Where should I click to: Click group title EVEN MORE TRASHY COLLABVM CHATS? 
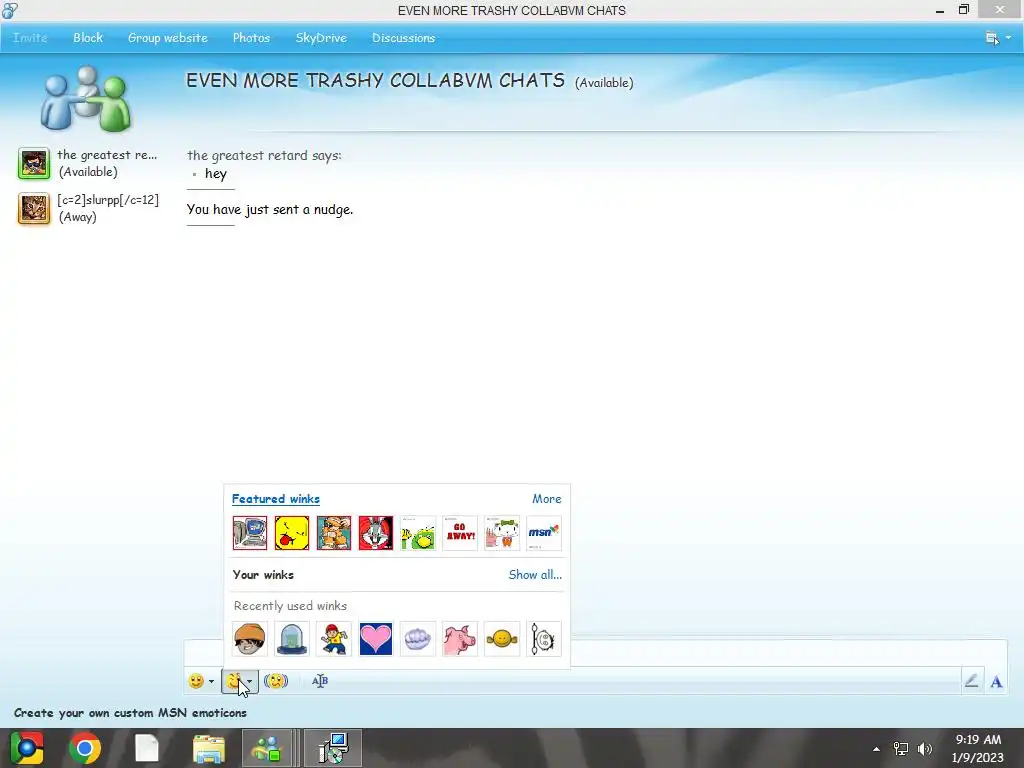pyautogui.click(x=376, y=80)
